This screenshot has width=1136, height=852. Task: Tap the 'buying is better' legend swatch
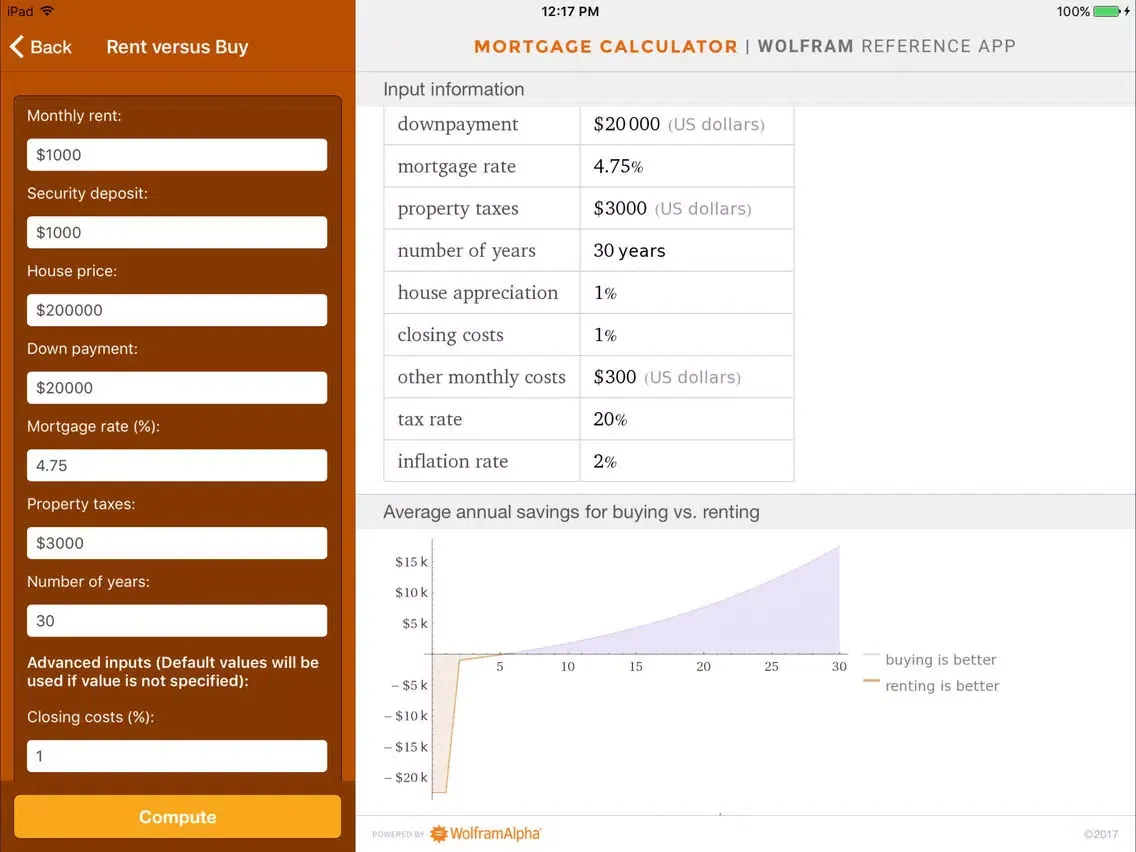coord(871,655)
